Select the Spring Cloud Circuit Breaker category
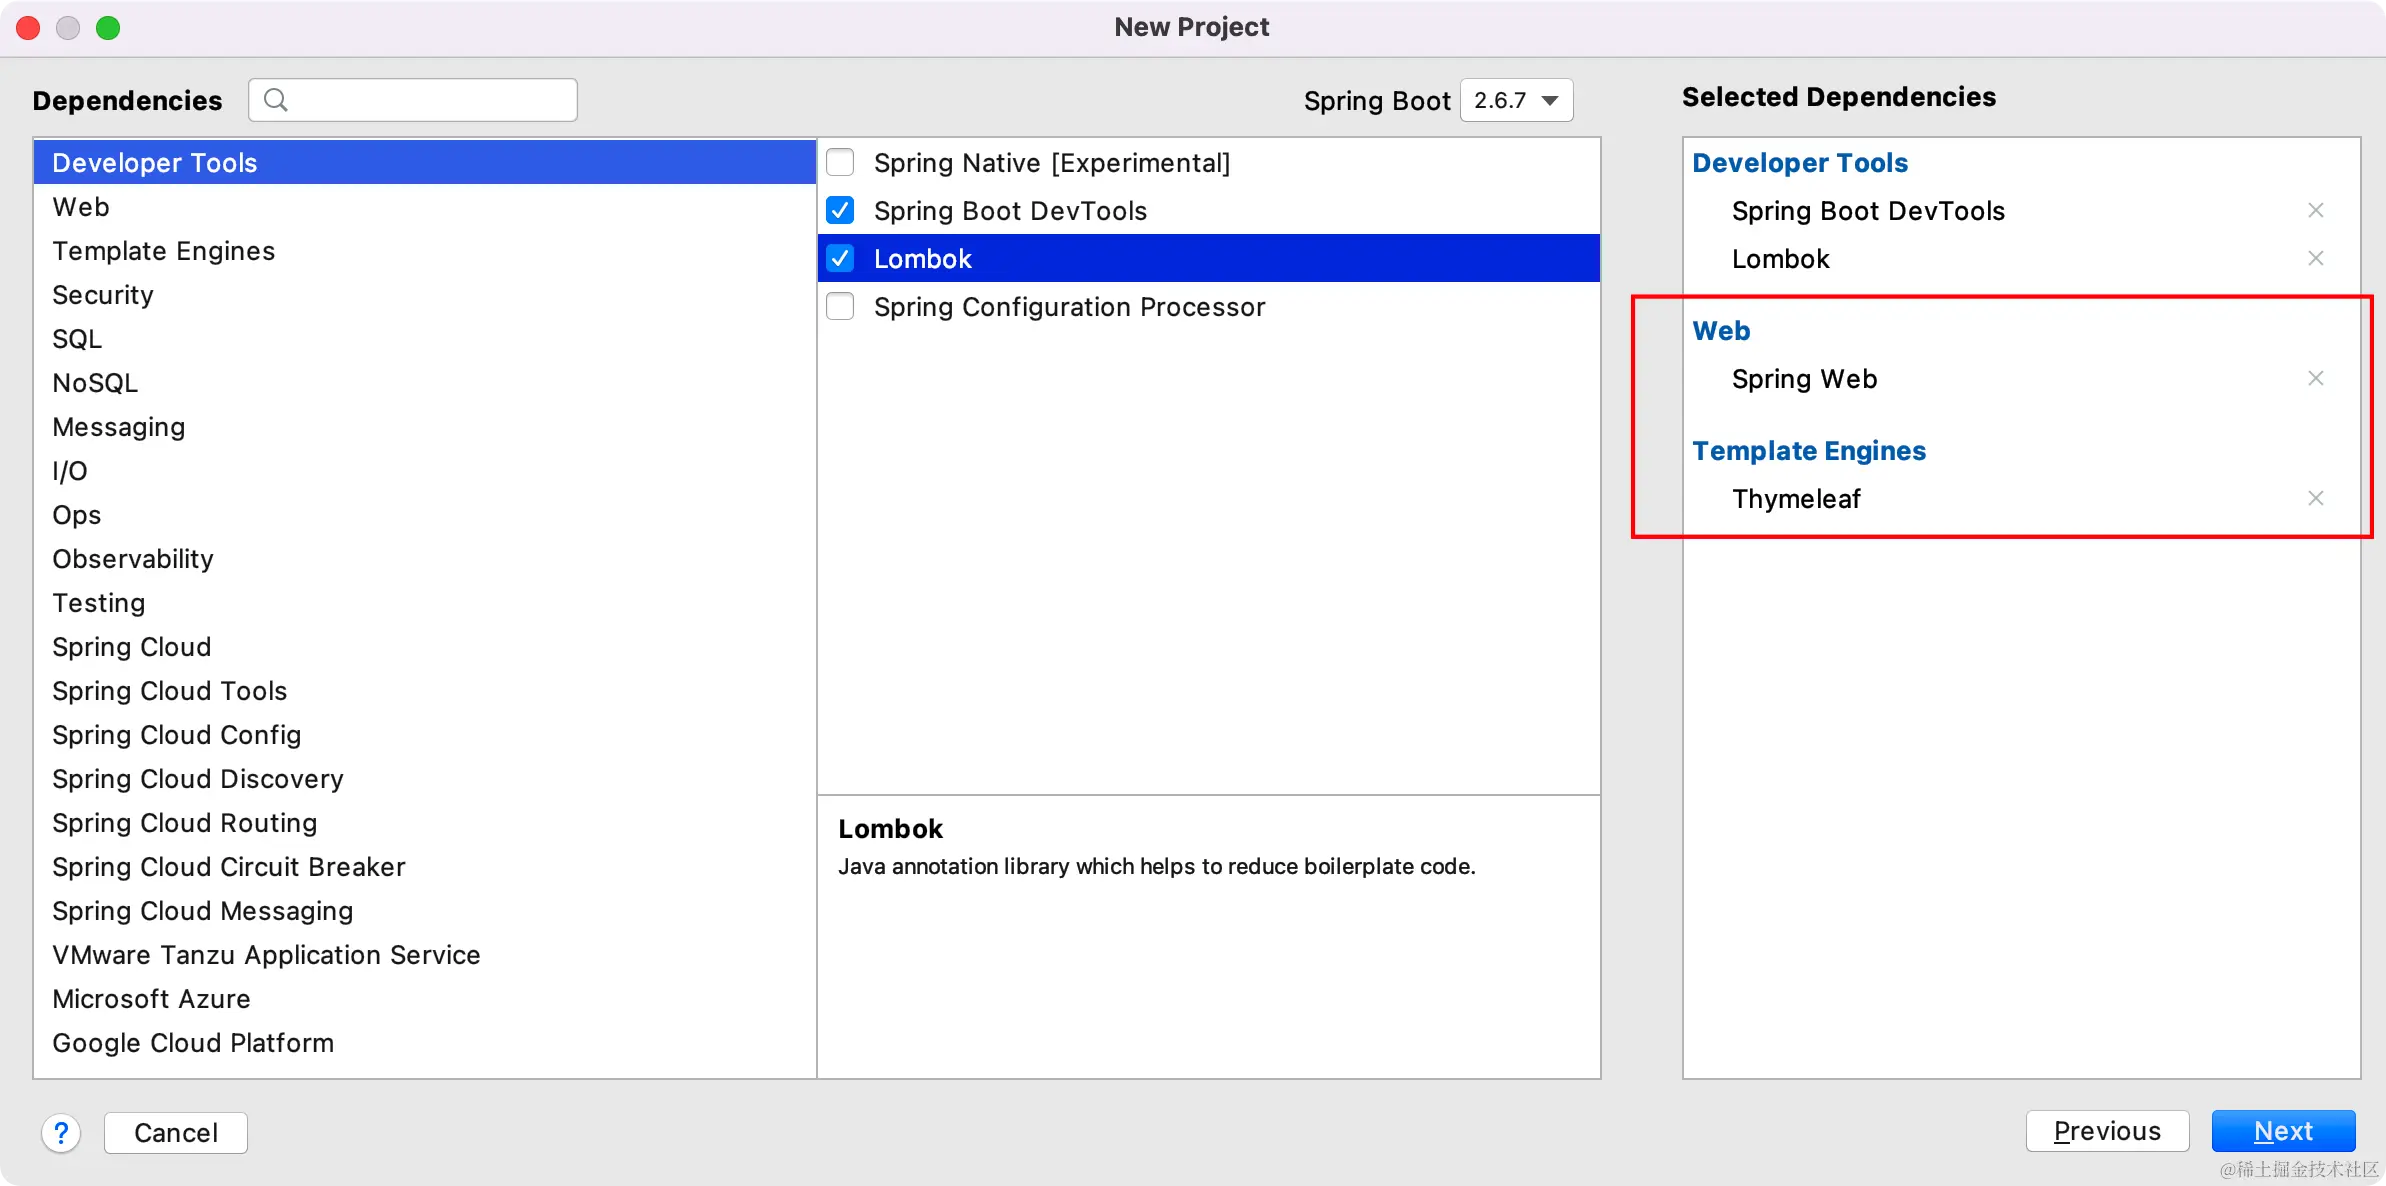The height and width of the screenshot is (1186, 2386). pos(425,867)
